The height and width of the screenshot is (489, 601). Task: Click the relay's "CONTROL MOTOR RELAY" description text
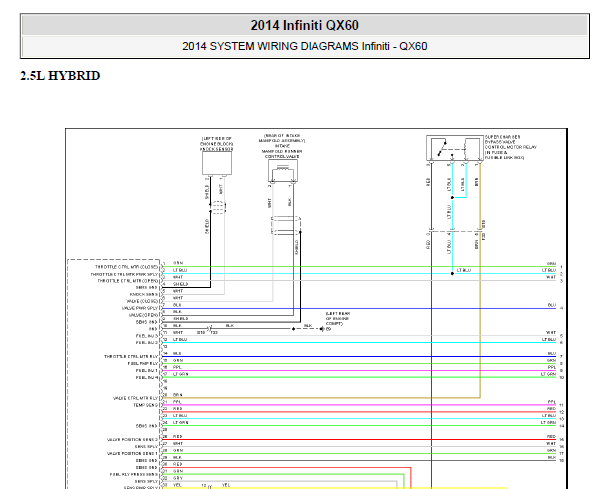511,147
